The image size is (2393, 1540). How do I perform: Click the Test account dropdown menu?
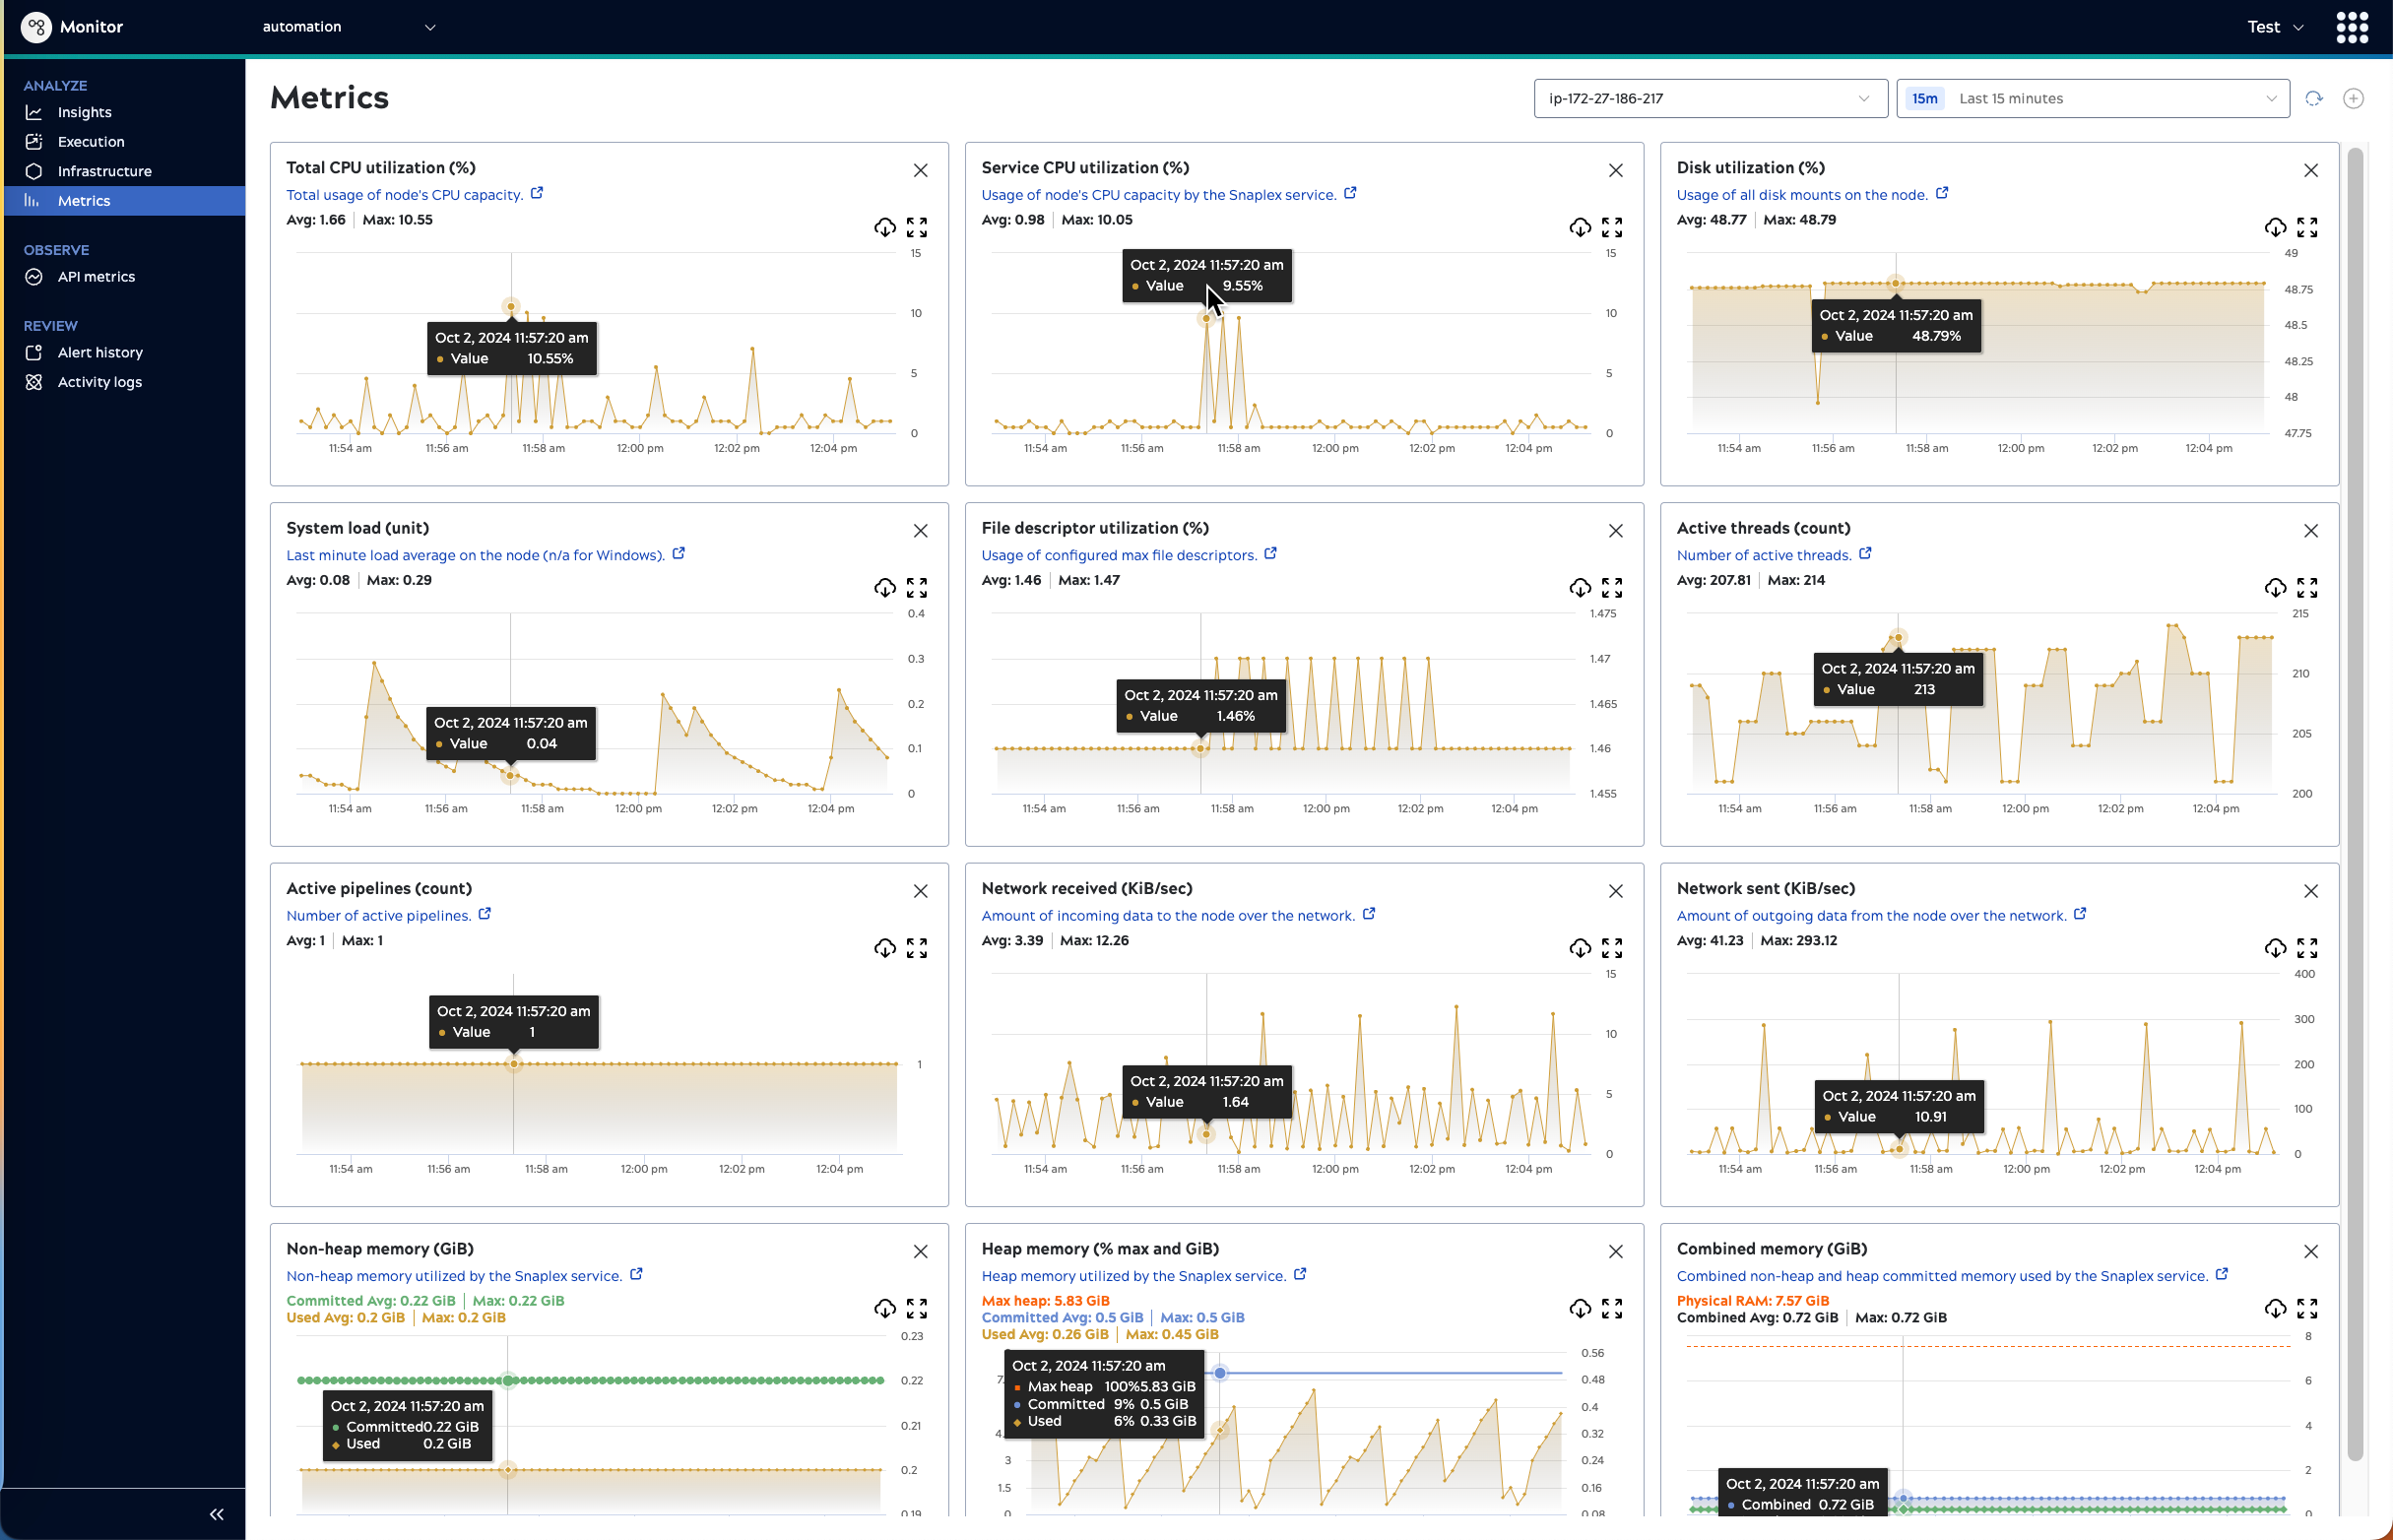click(x=2276, y=27)
